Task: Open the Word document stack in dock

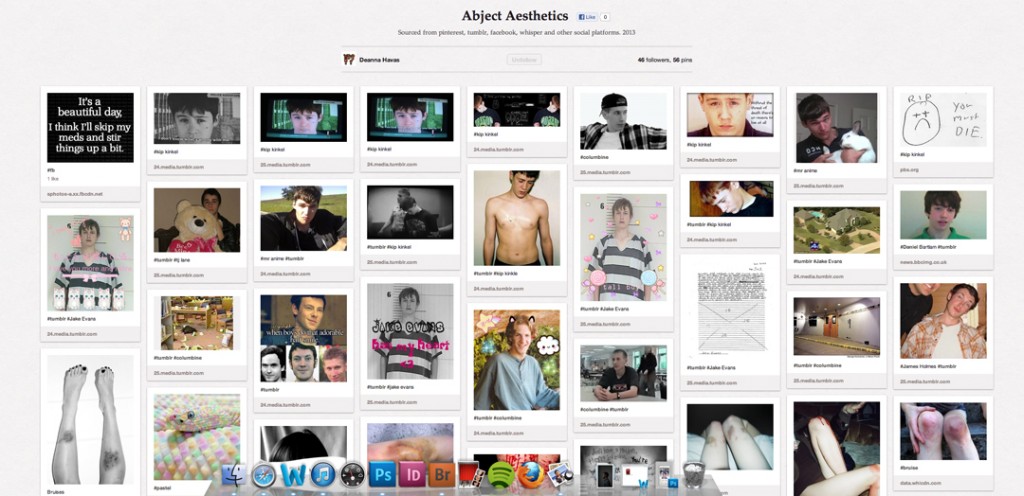Action: tap(635, 476)
